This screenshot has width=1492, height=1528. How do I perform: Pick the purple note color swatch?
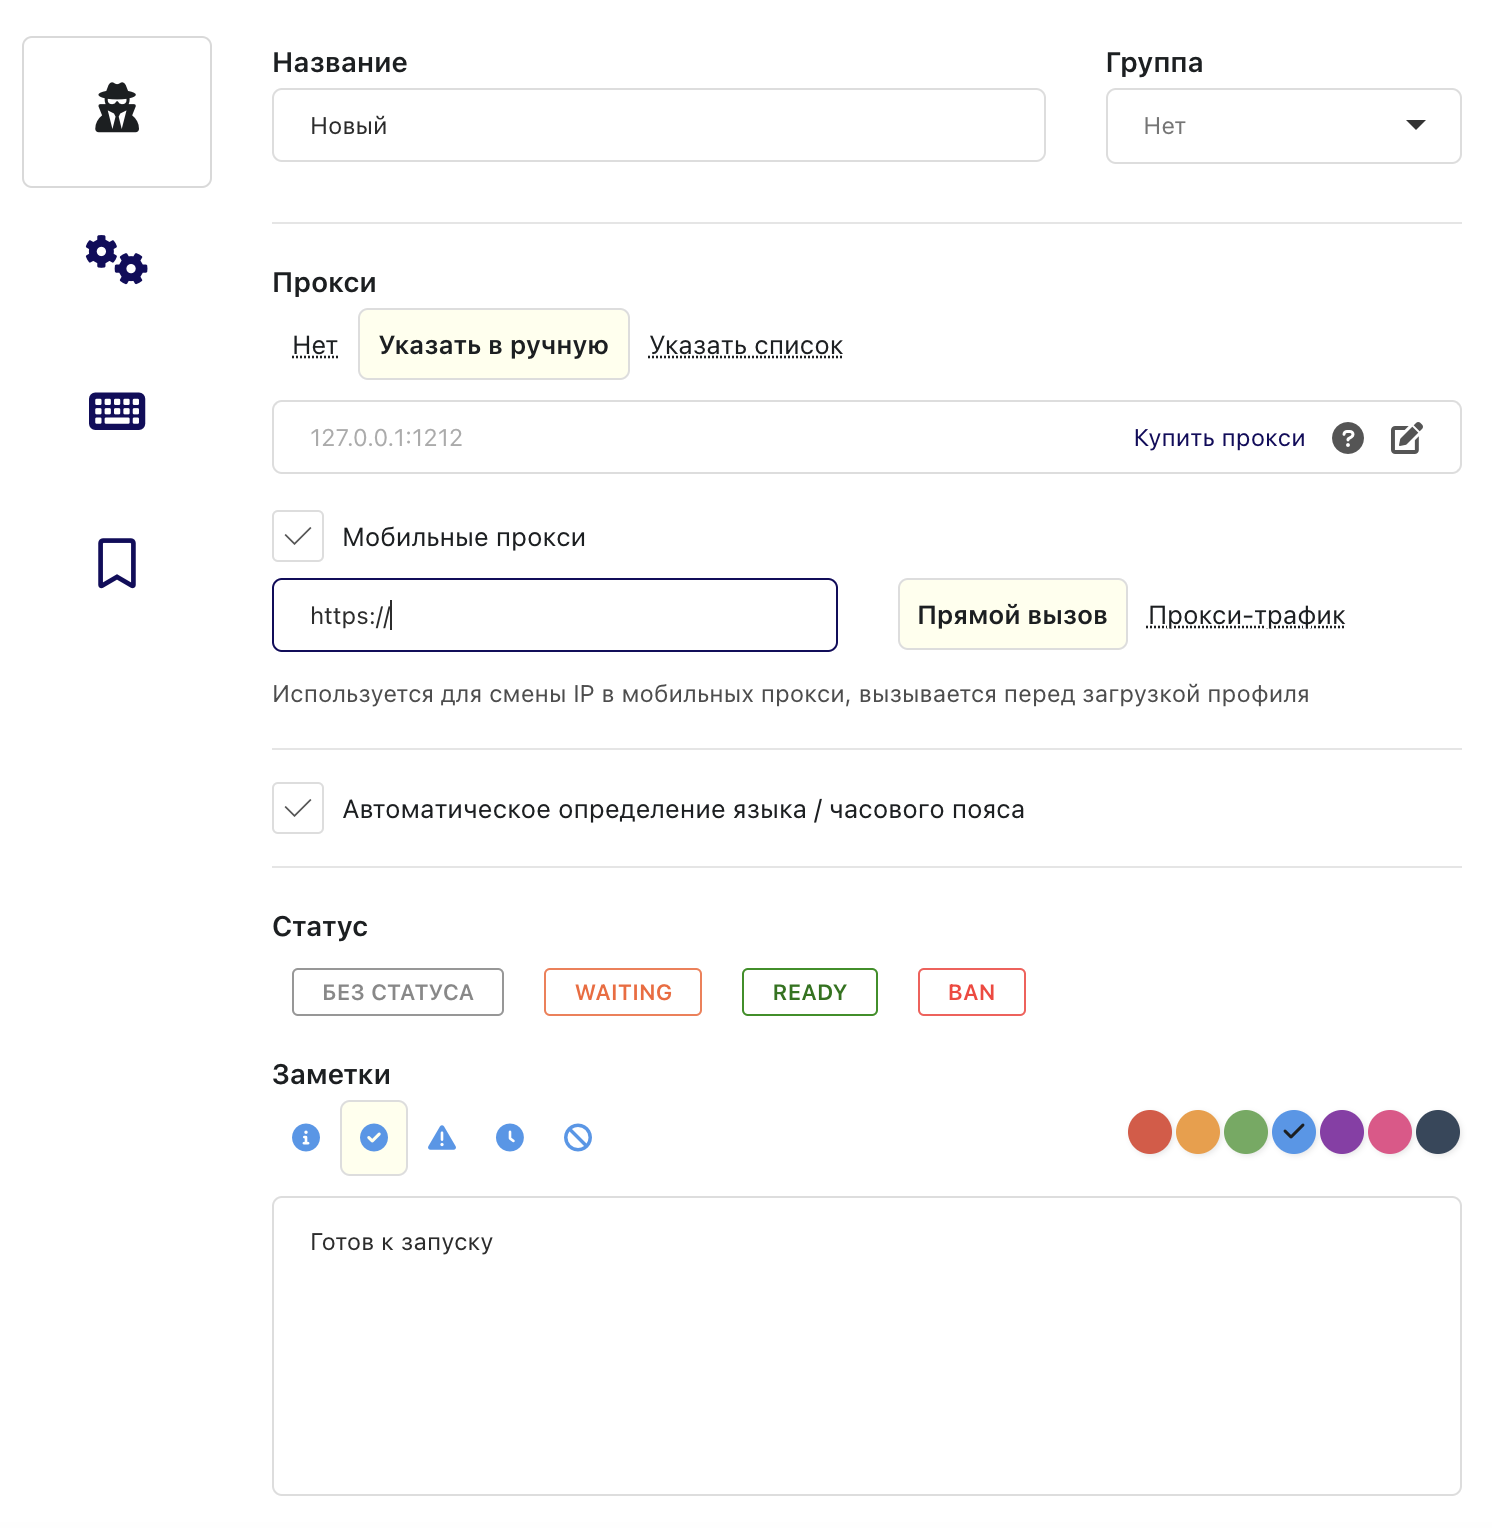[x=1342, y=1132]
